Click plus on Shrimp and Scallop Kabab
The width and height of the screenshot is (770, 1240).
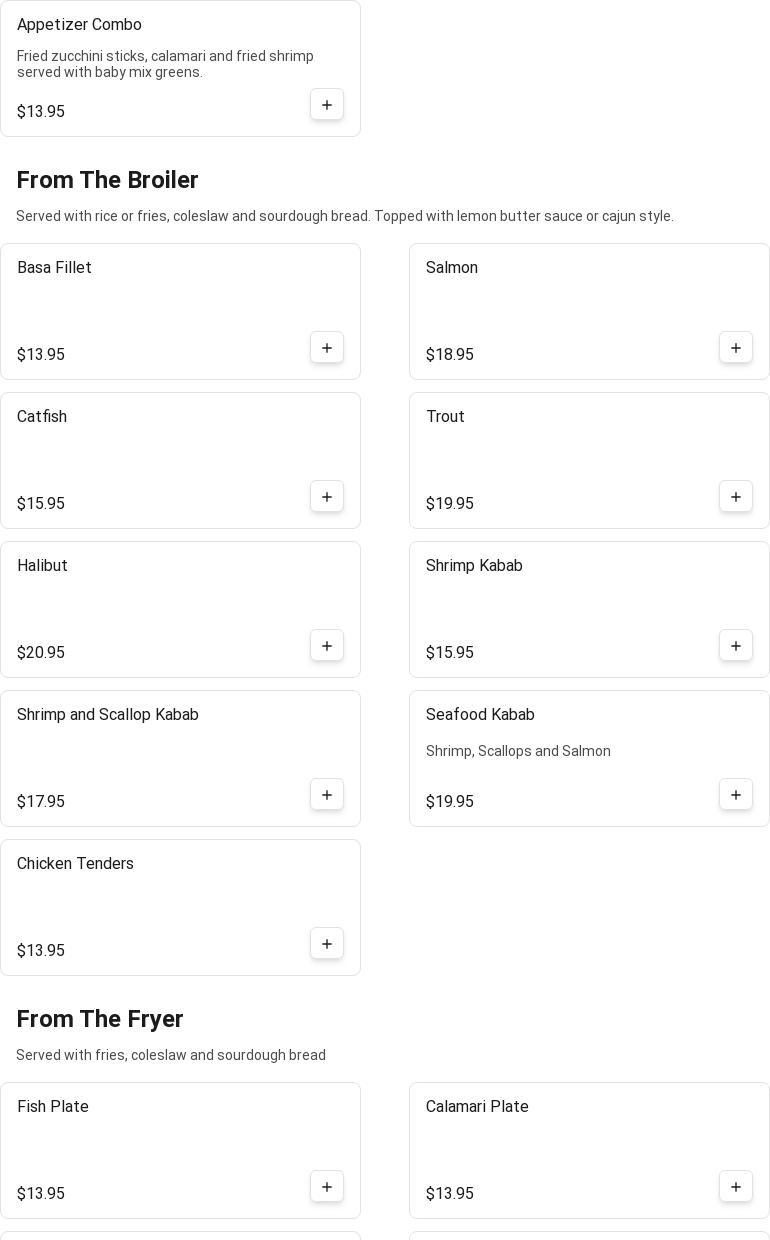tap(327, 795)
